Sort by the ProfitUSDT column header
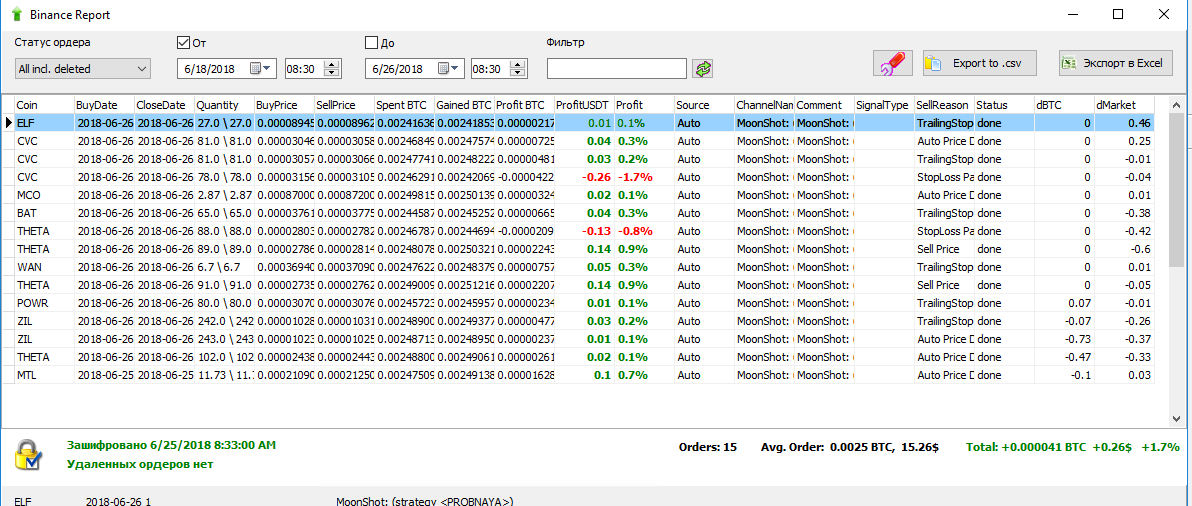1192x506 pixels. 584,105
